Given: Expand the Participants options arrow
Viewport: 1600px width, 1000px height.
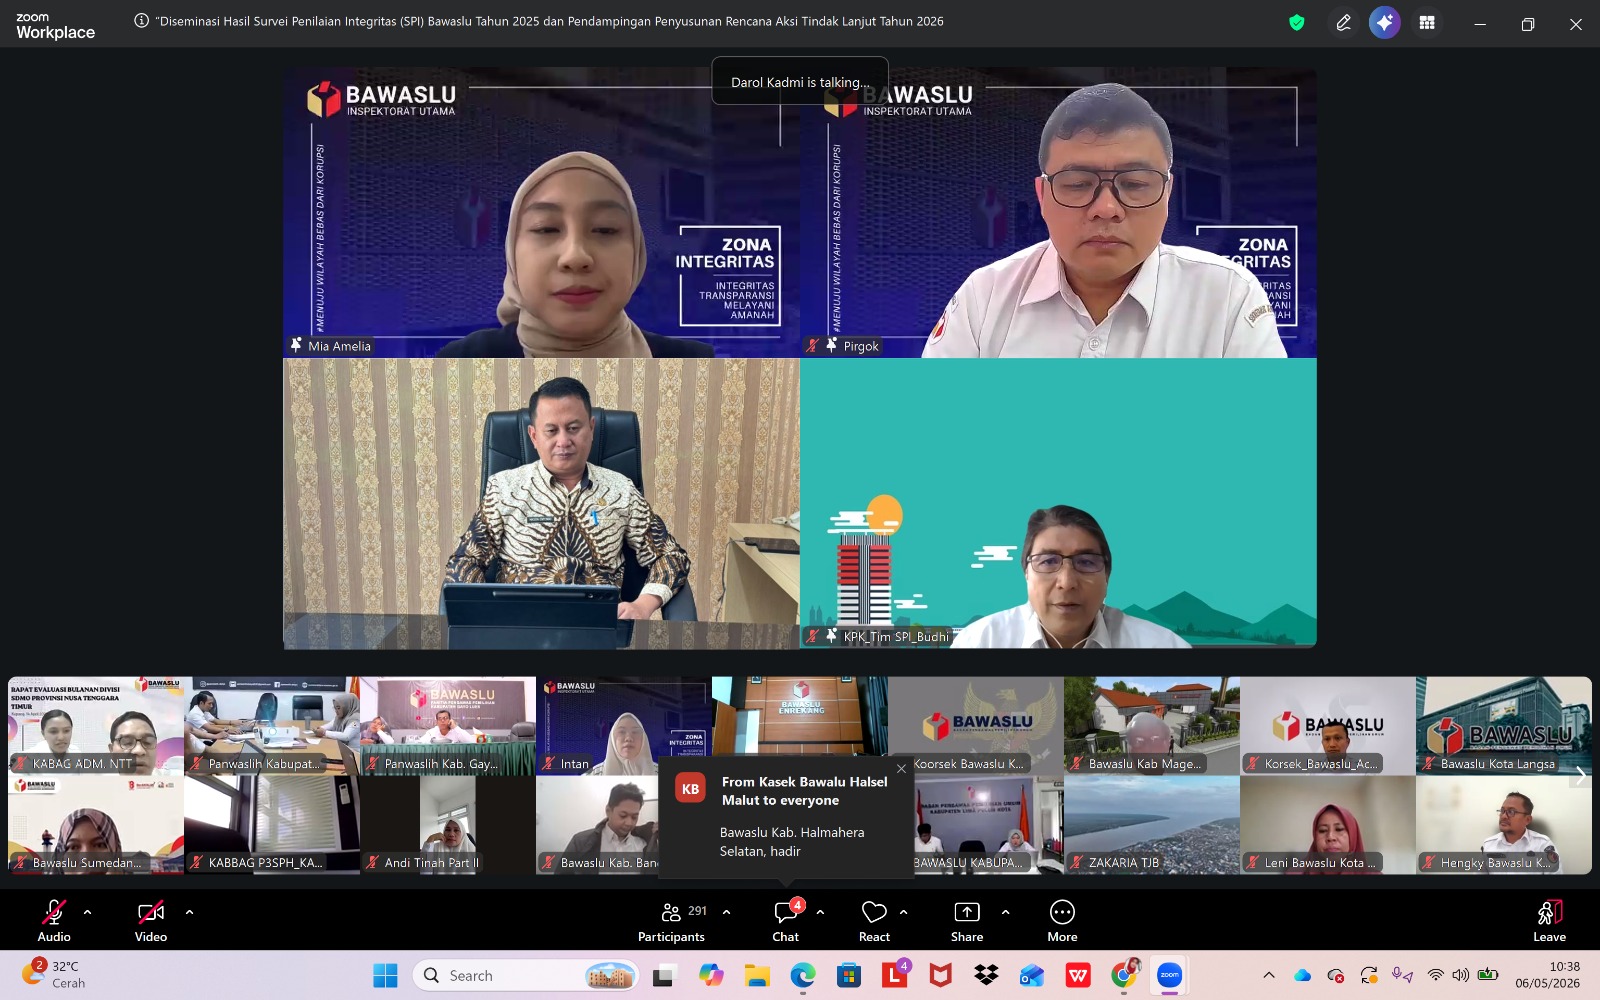Looking at the screenshot, I should tap(726, 912).
